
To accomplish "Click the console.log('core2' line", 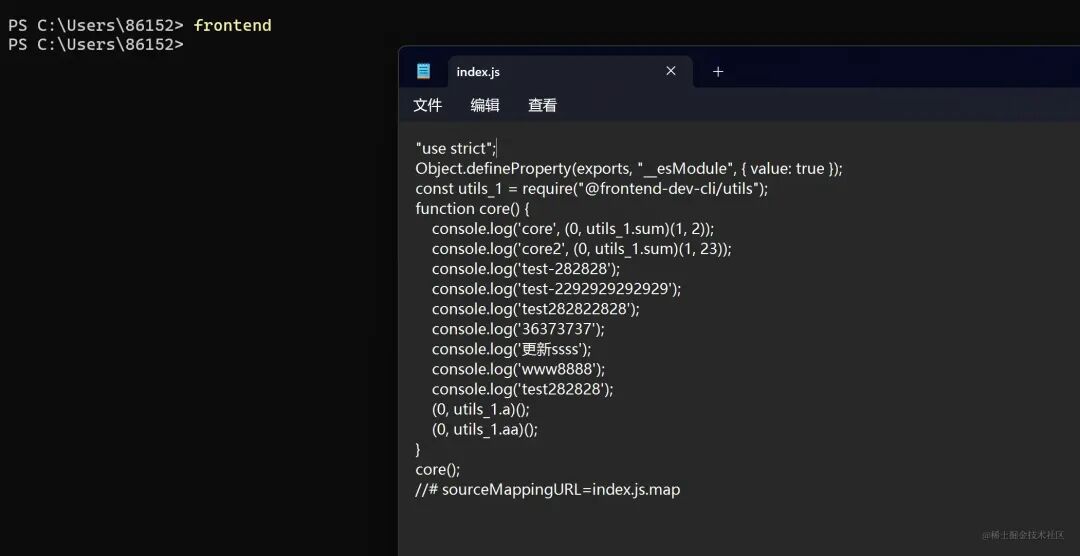I will (581, 249).
